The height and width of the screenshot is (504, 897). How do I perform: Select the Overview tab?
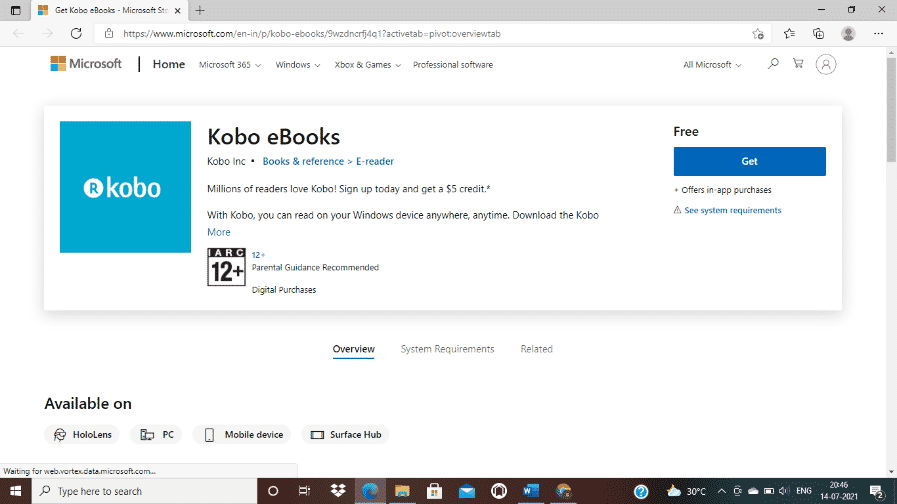pos(354,349)
